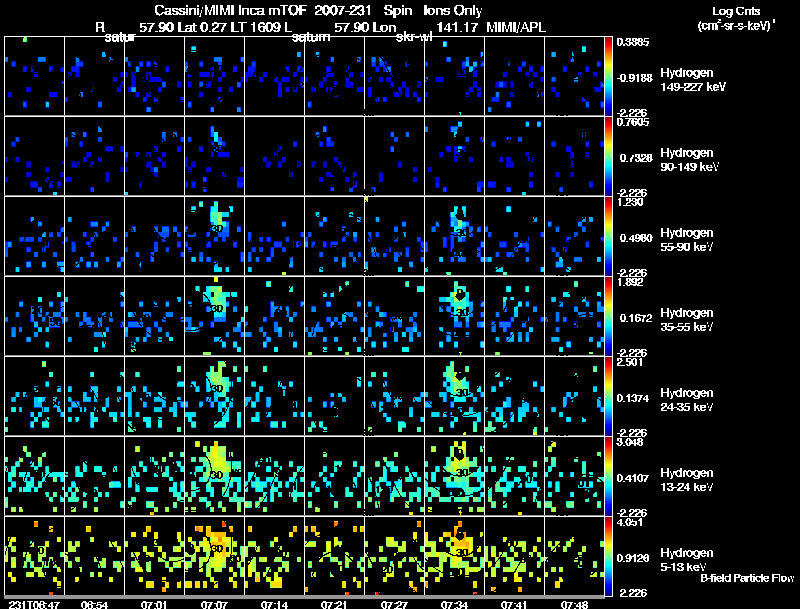Click the '0.9126' color scale value
Viewport: 800px width, 609px height.
pyautogui.click(x=633, y=559)
